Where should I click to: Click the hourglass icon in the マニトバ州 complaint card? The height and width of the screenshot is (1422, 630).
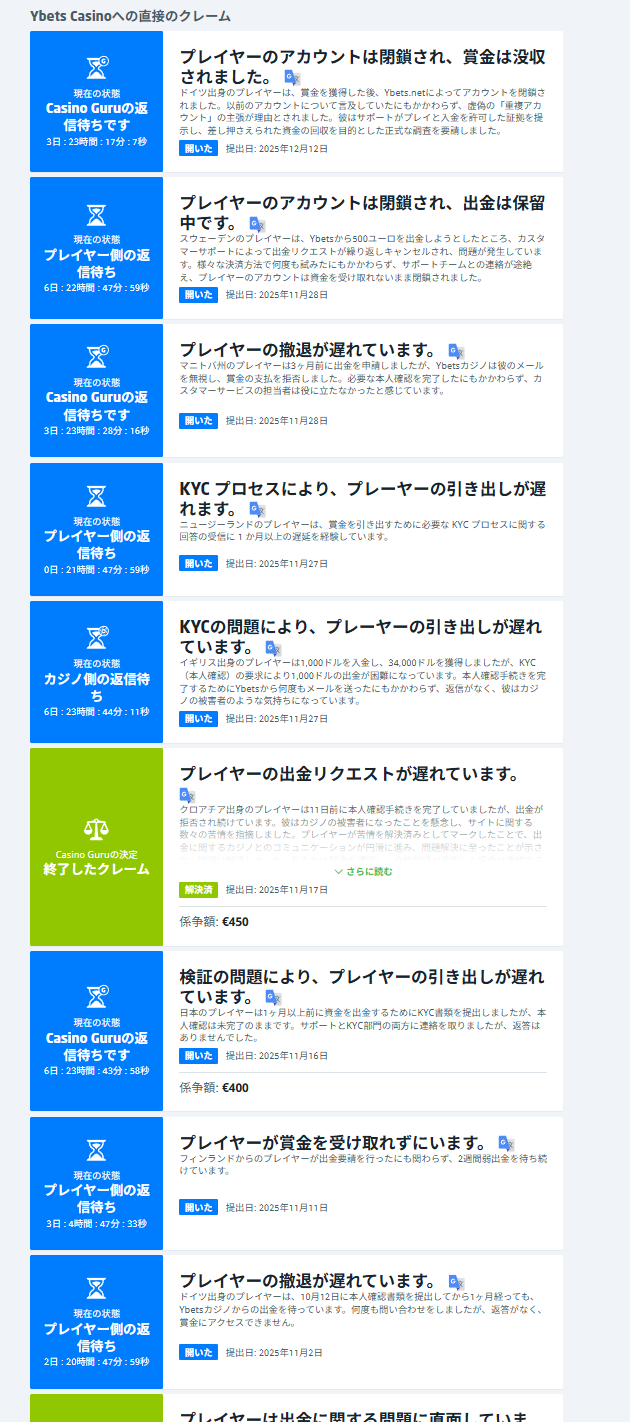click(97, 357)
